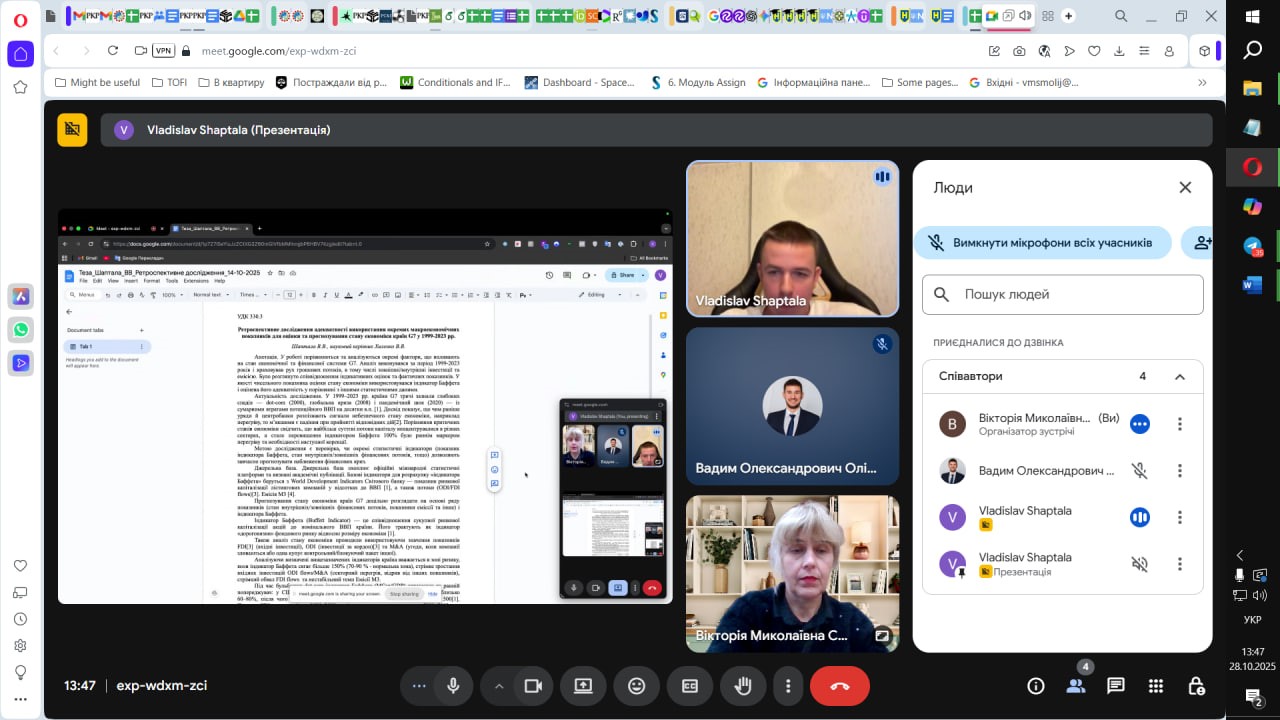Open '6. Модуль Assign' bookmark
Image resolution: width=1280 pixels, height=720 pixels.
click(x=698, y=82)
